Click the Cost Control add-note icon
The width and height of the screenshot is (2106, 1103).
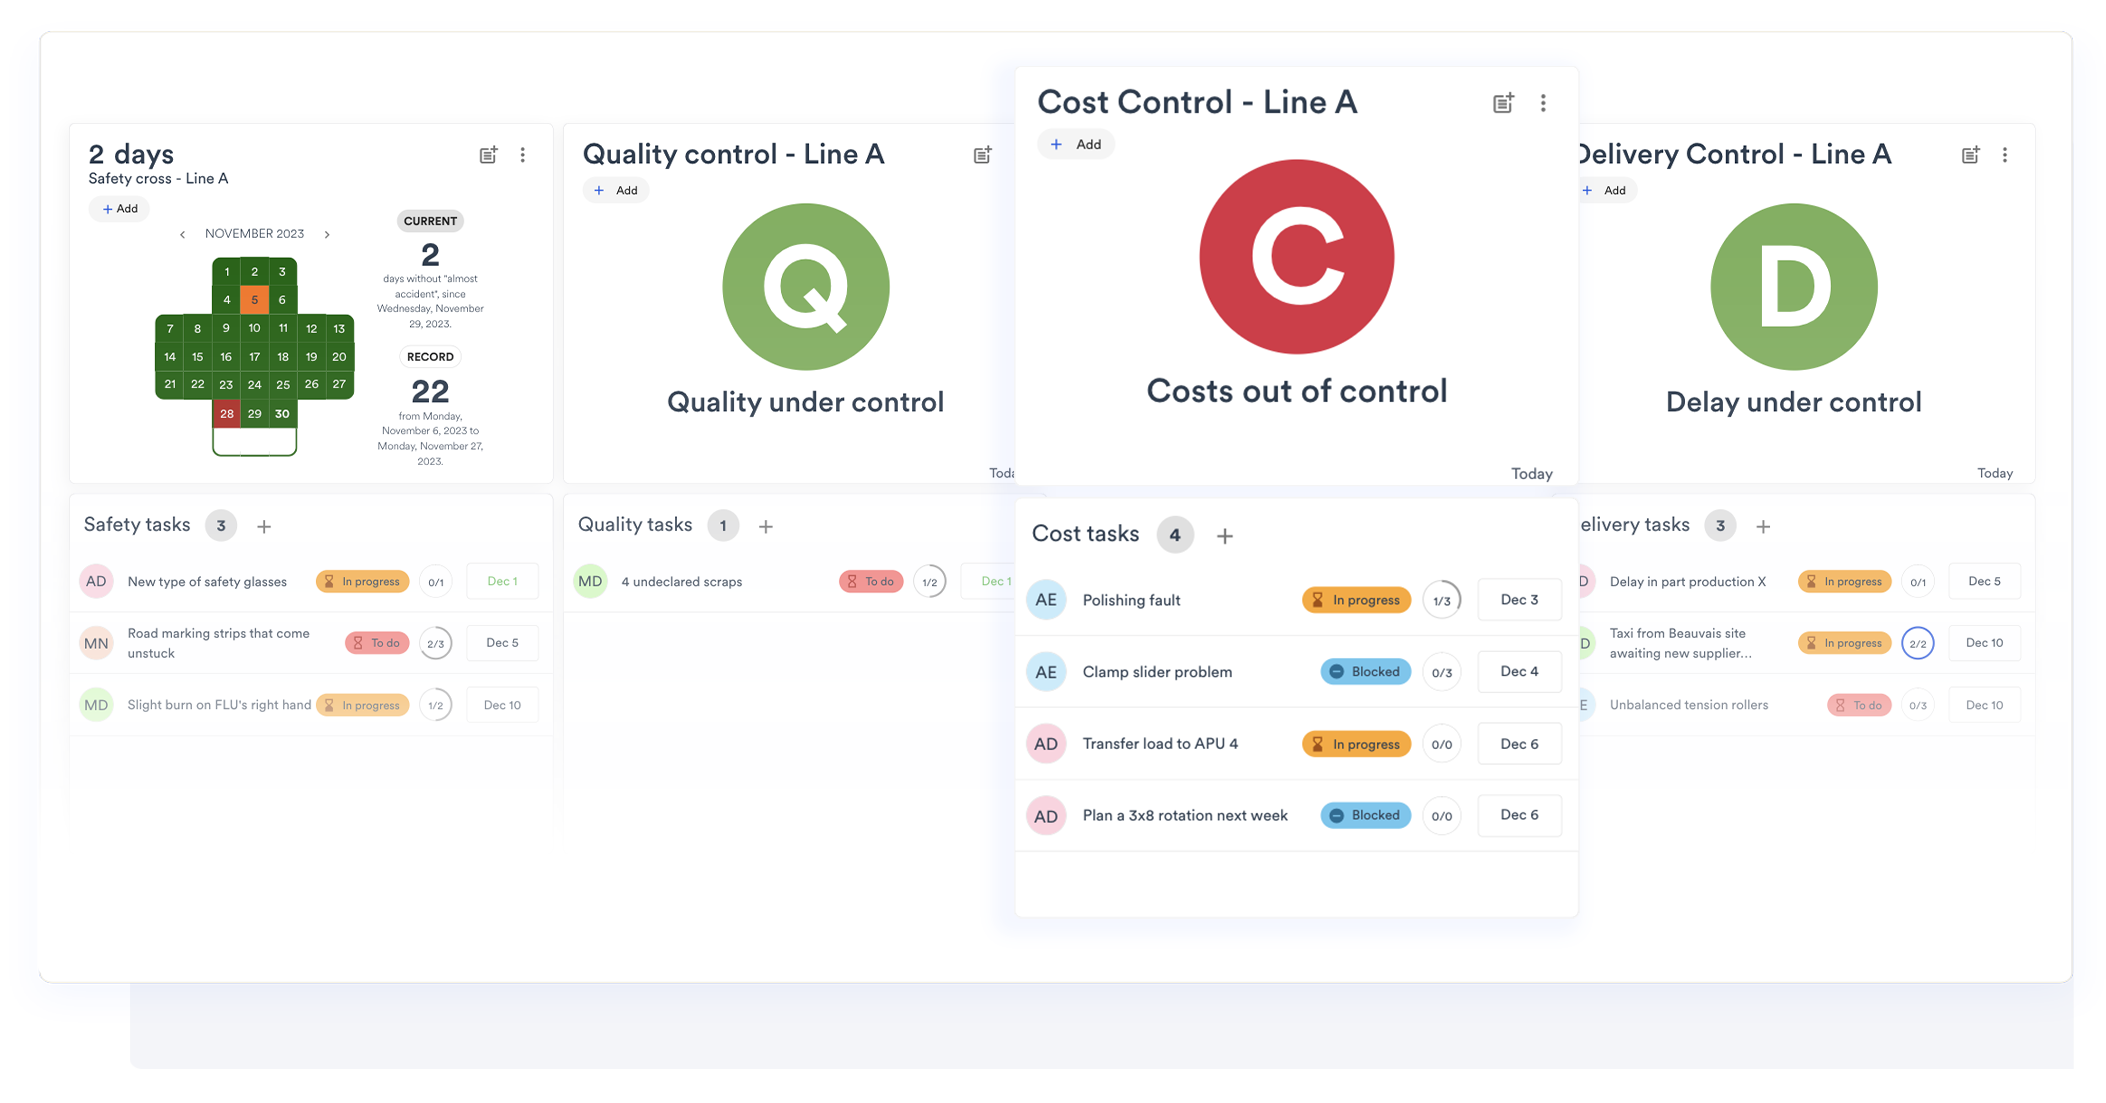(x=1502, y=103)
